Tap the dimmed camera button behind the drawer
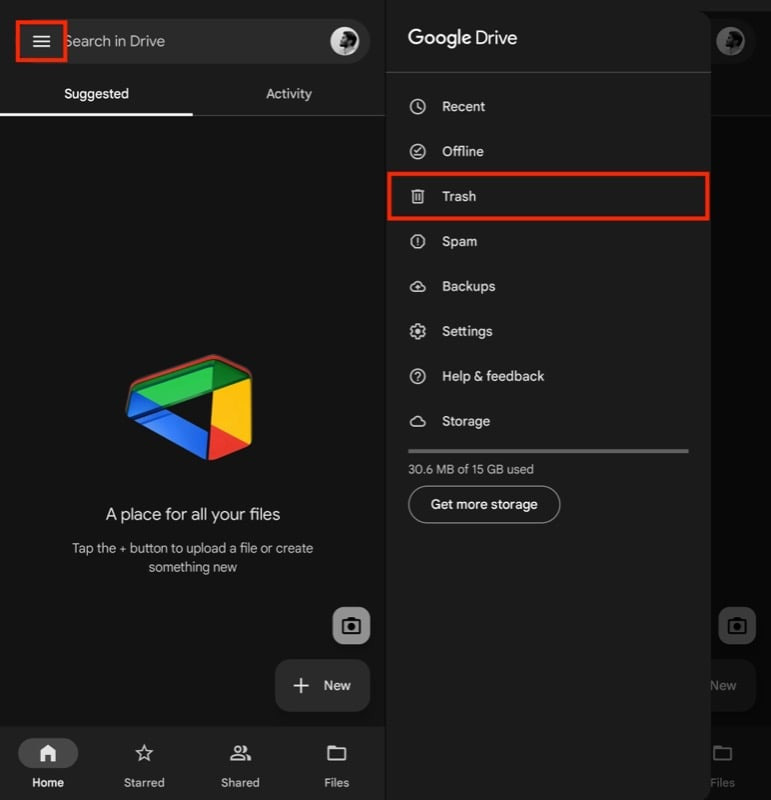The width and height of the screenshot is (771, 800). tap(737, 626)
